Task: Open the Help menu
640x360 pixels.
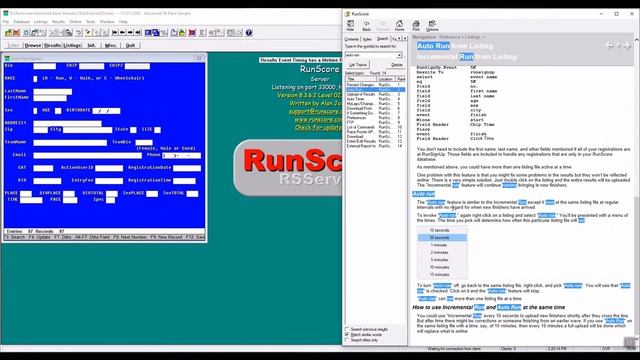Action: point(123,22)
